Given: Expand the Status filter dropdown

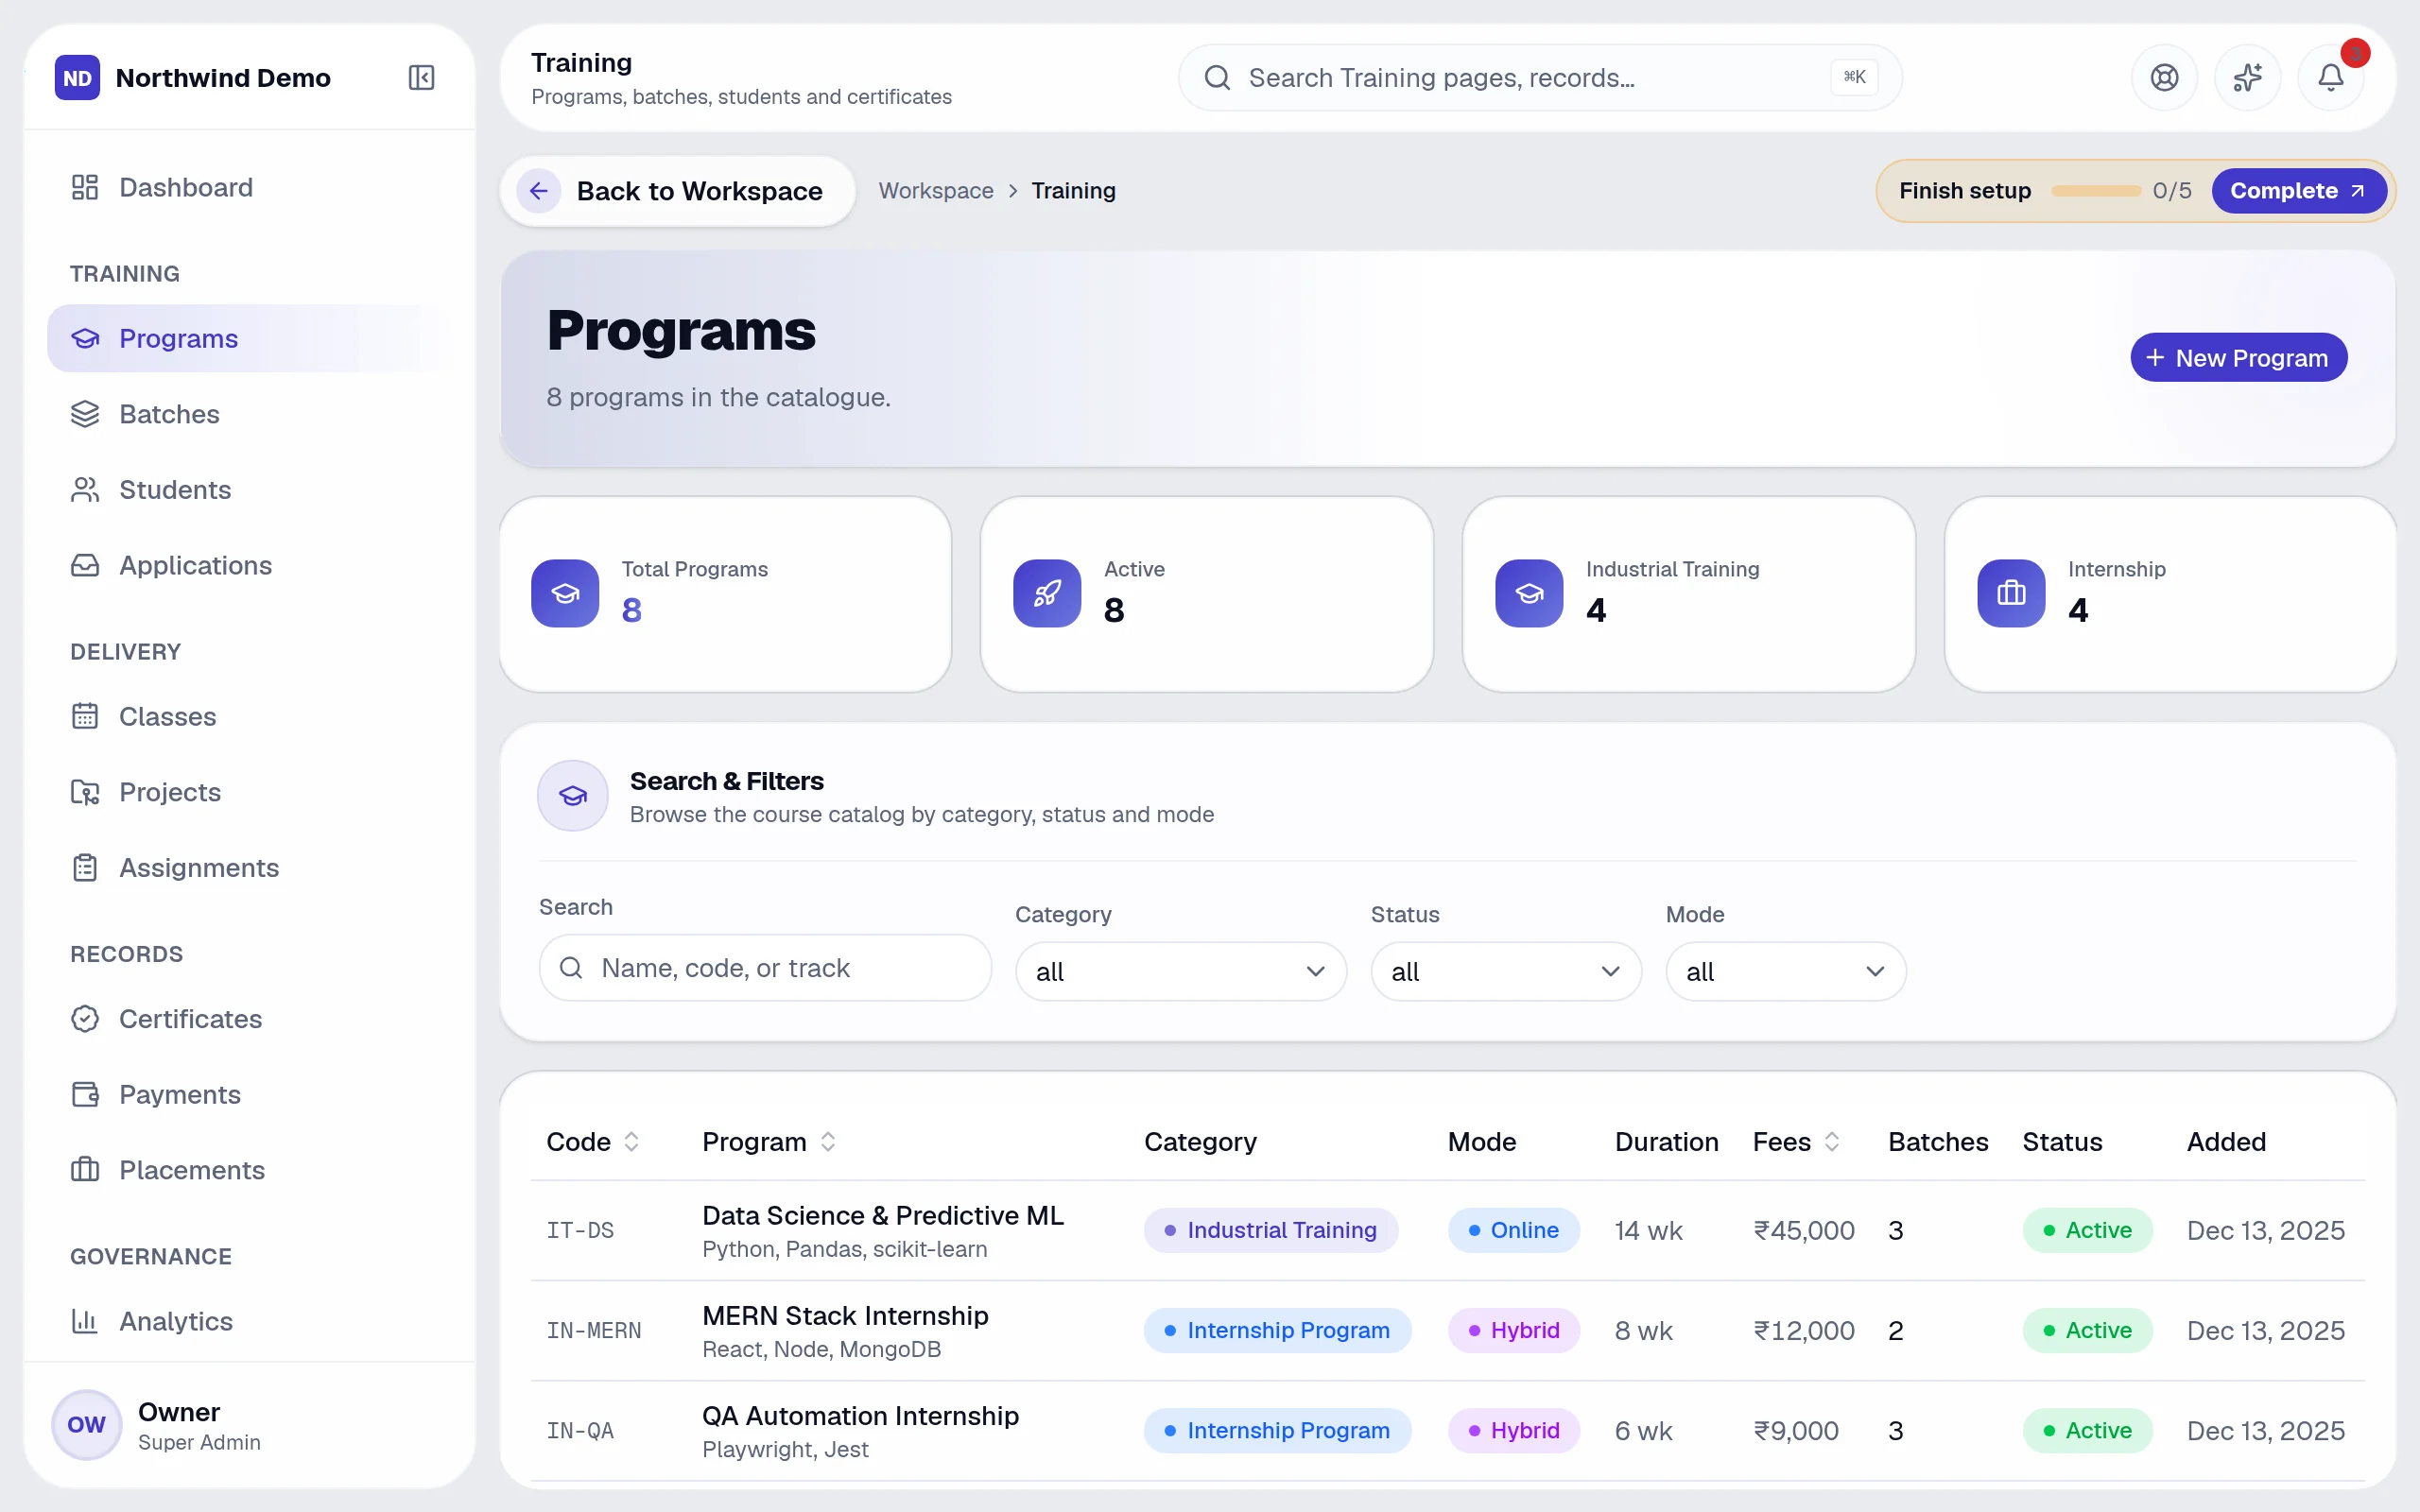Looking at the screenshot, I should (x=1506, y=971).
